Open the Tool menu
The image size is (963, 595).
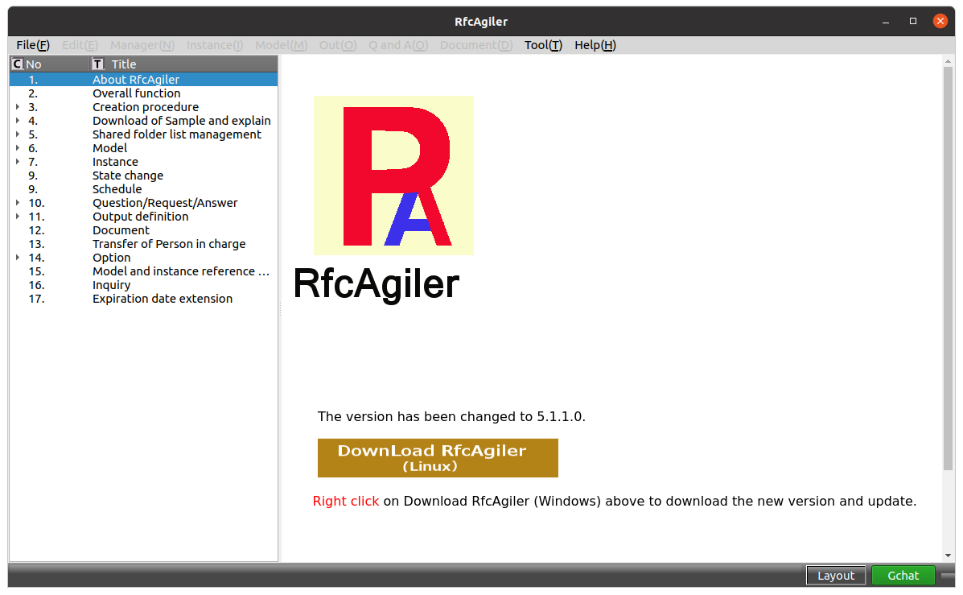click(543, 45)
